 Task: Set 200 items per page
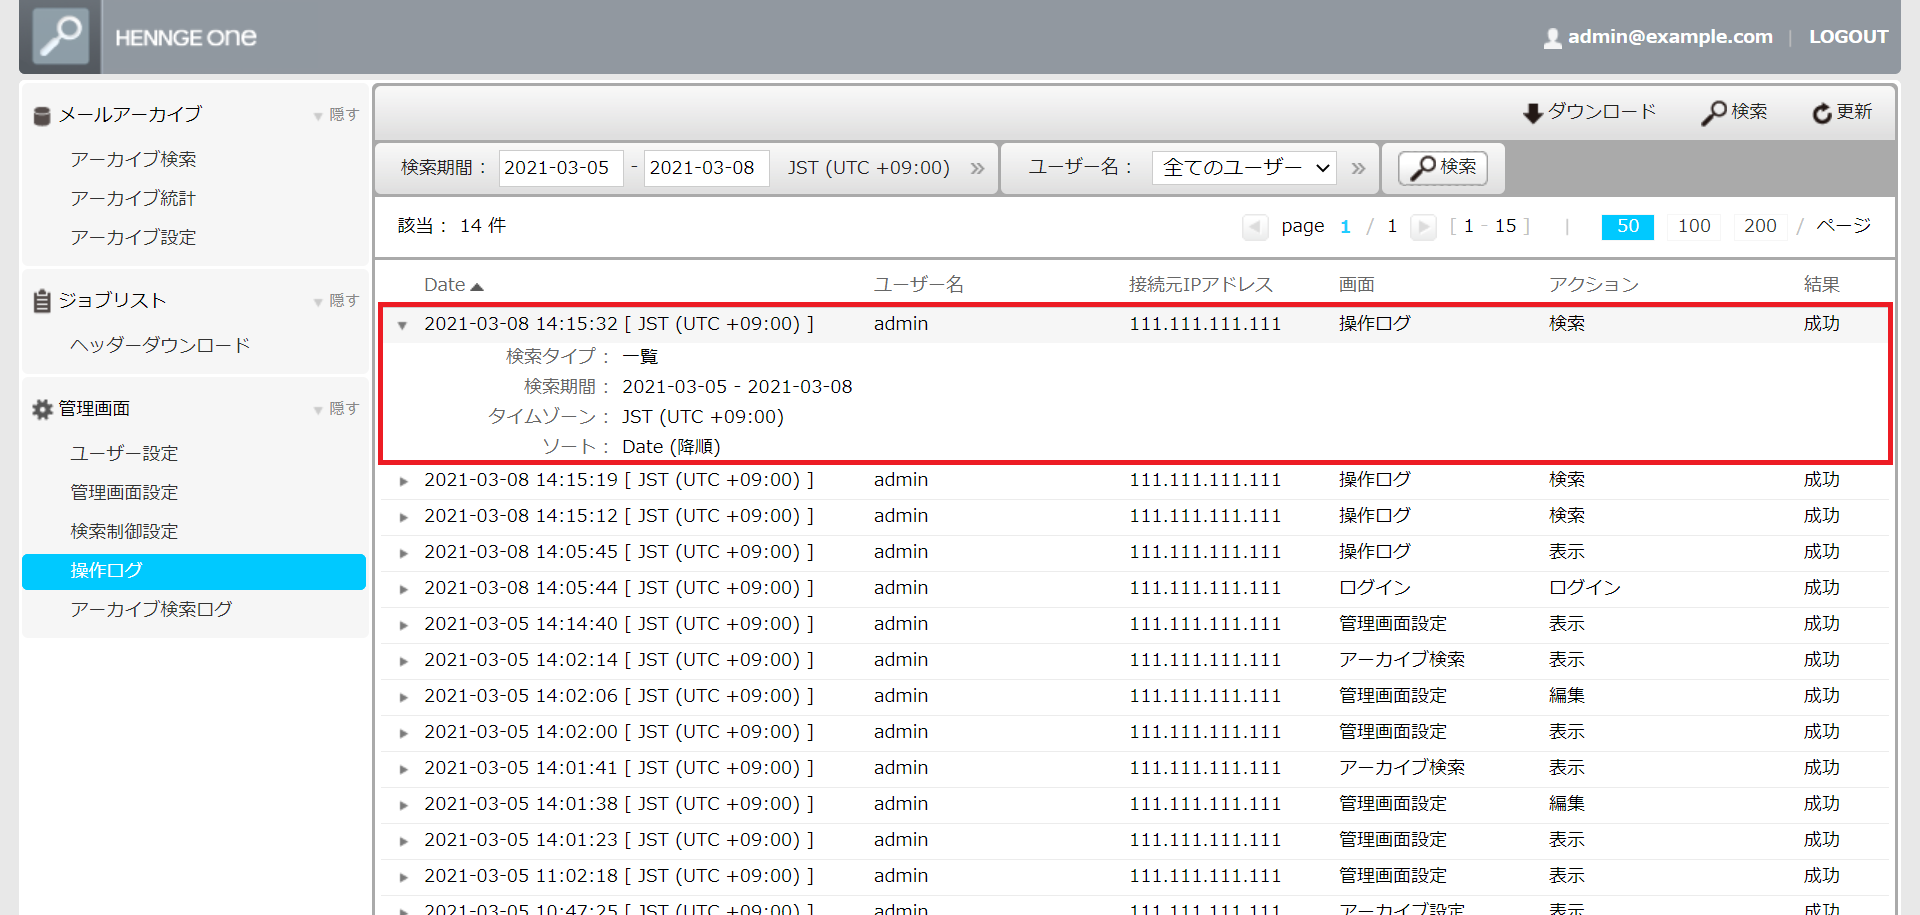[x=1760, y=227]
